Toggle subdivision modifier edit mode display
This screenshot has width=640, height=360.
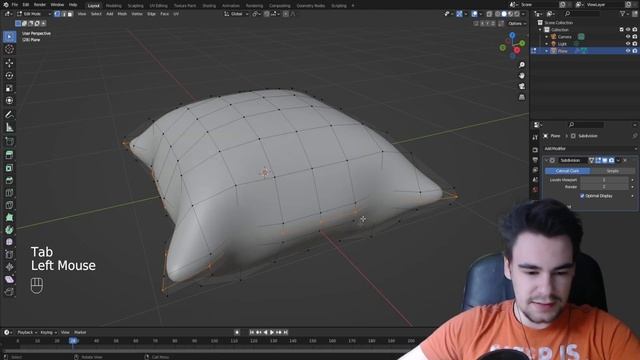point(598,160)
